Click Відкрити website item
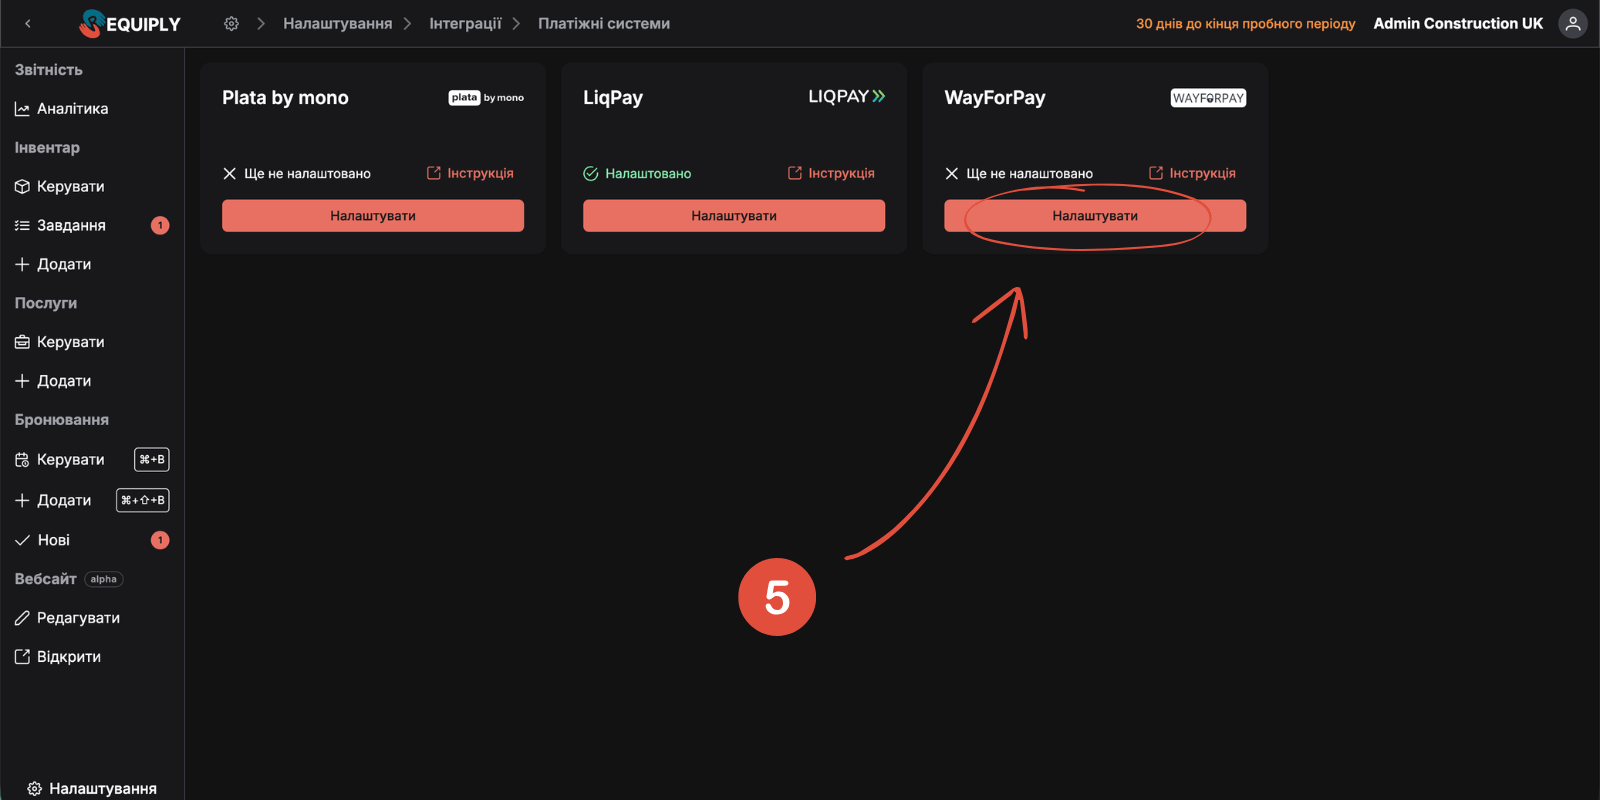The height and width of the screenshot is (800, 1600). tap(68, 657)
